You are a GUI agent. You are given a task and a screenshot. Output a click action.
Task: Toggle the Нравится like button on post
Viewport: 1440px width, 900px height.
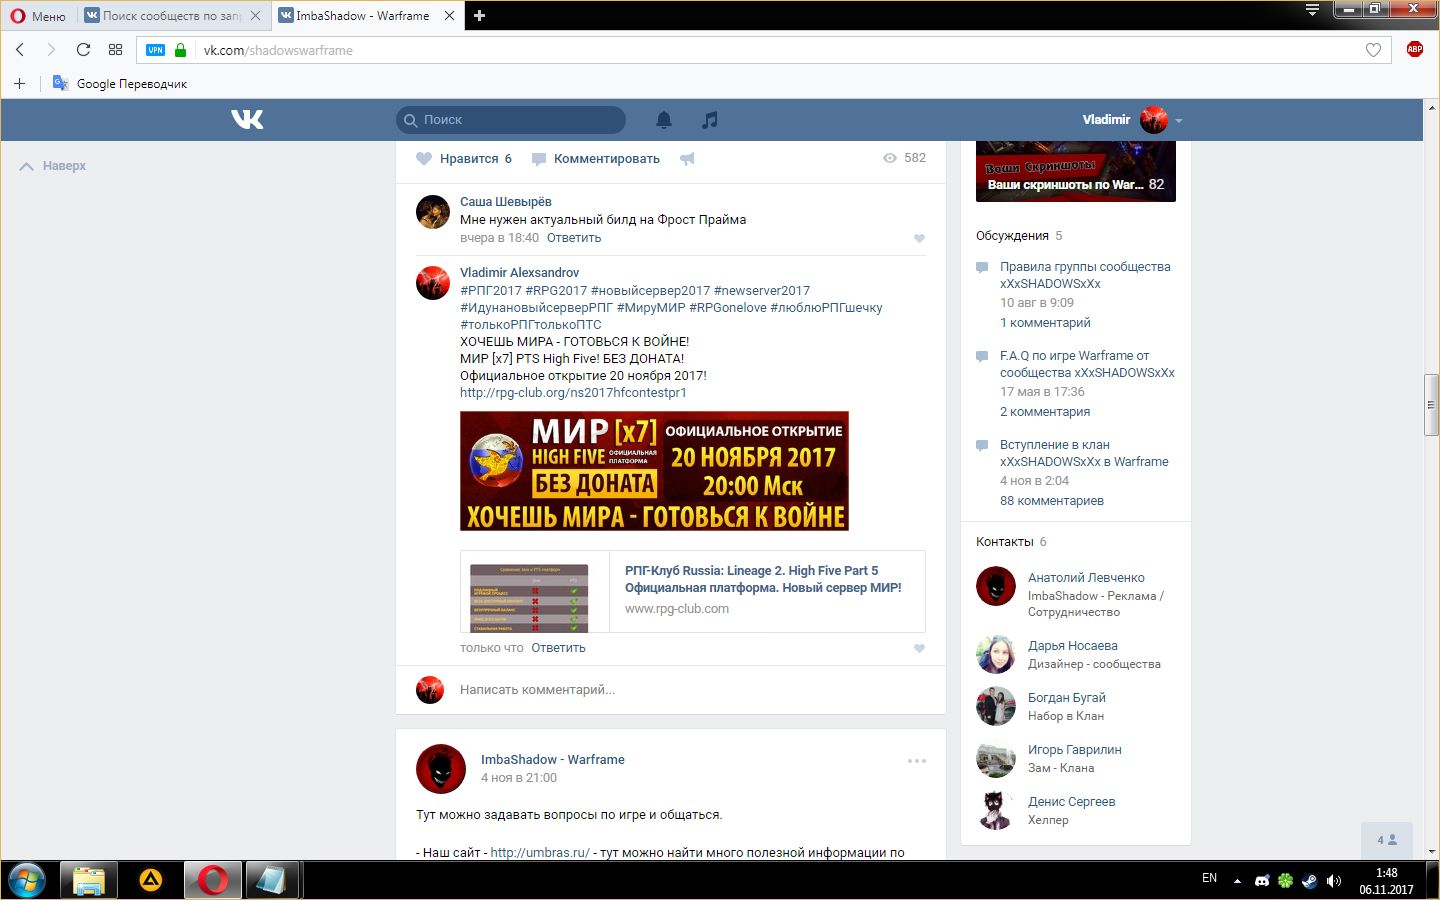click(x=464, y=159)
